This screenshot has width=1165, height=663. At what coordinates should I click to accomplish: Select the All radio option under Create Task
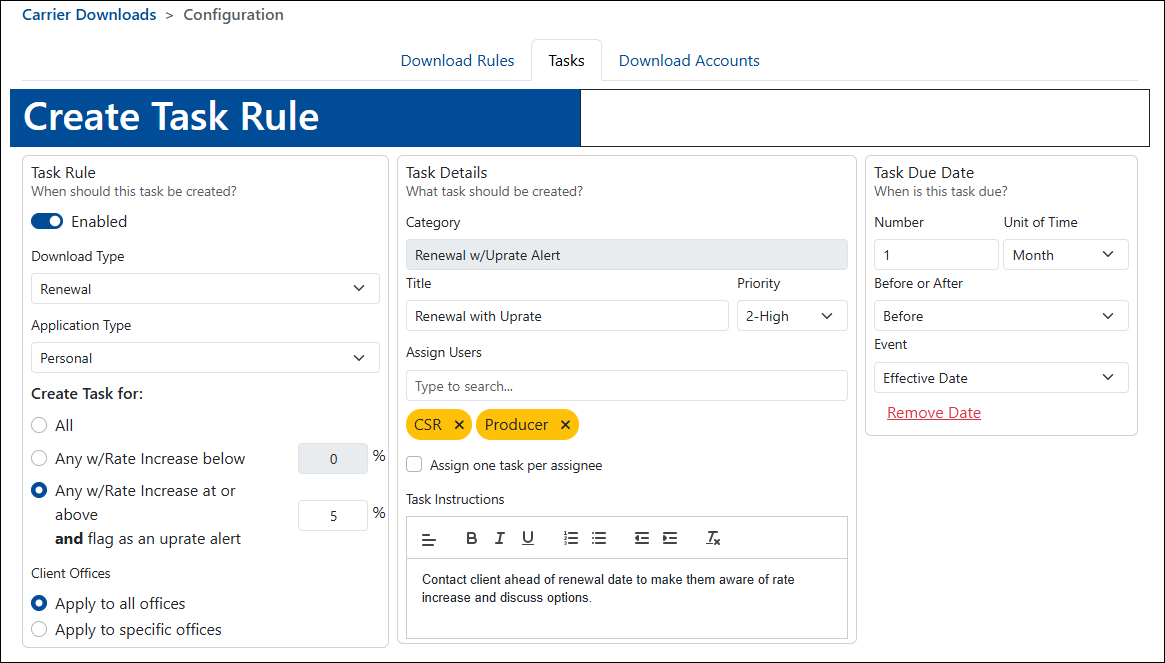38,425
